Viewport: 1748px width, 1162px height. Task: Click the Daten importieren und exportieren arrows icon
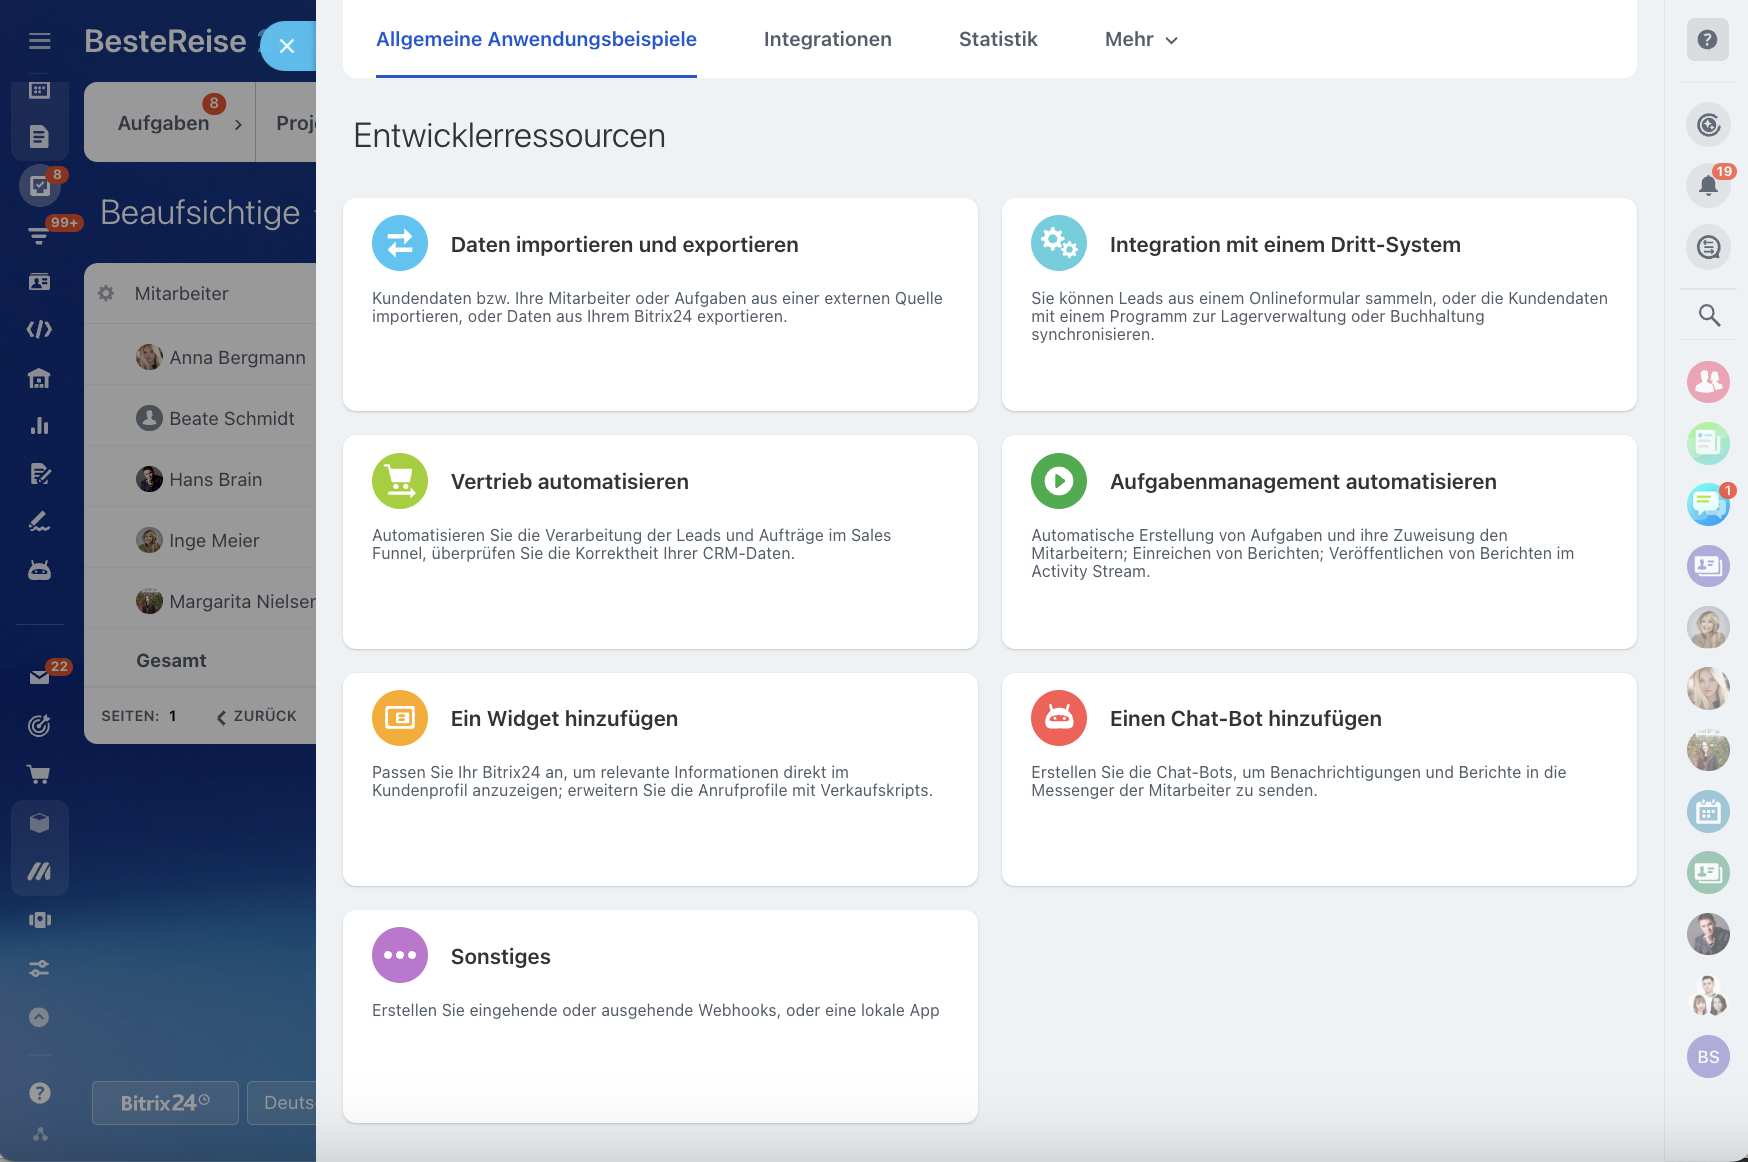tap(400, 243)
